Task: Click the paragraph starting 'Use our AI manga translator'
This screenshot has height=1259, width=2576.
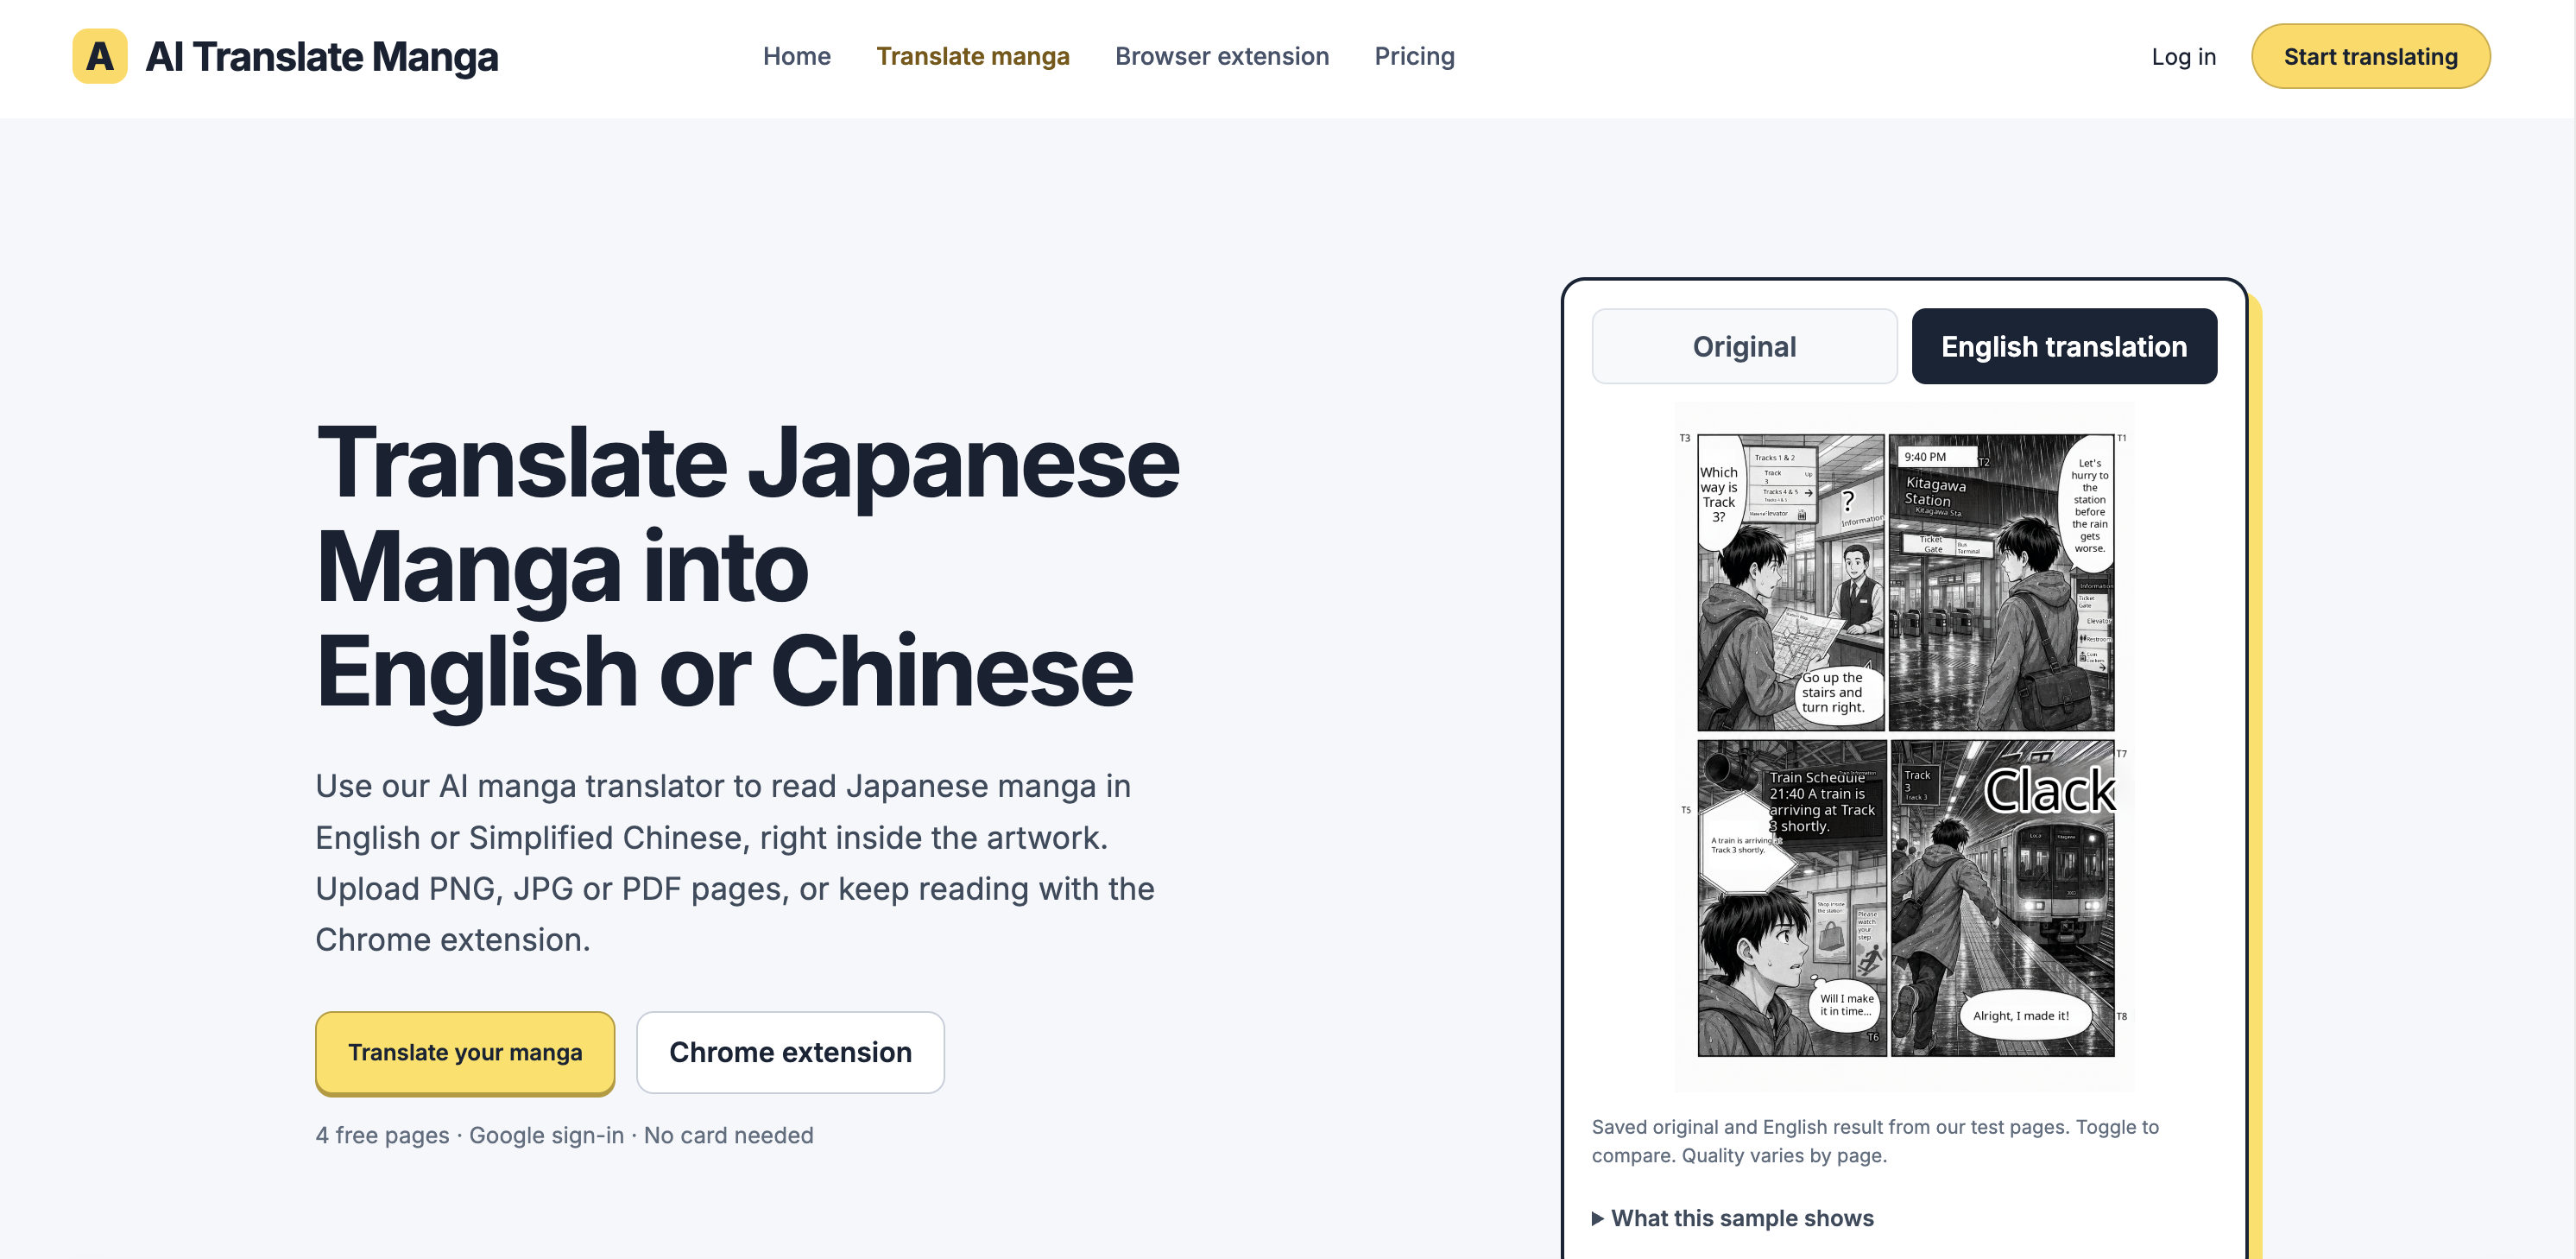Action: click(x=735, y=862)
